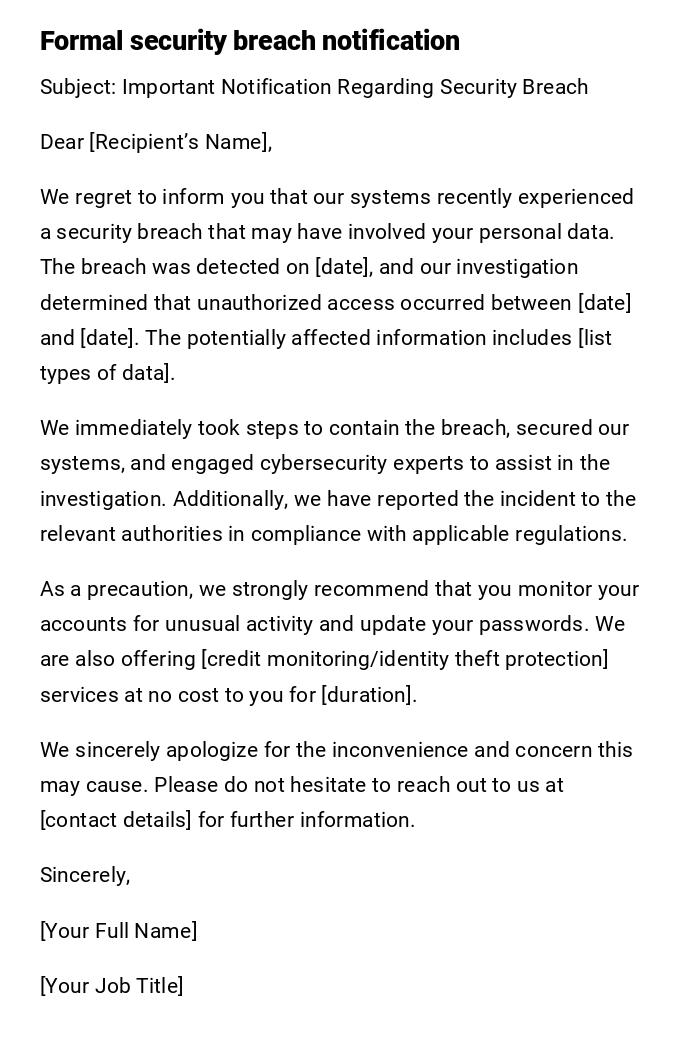The image size is (700, 1048).
Task: Select the [contact details] placeholder
Action: tap(115, 820)
